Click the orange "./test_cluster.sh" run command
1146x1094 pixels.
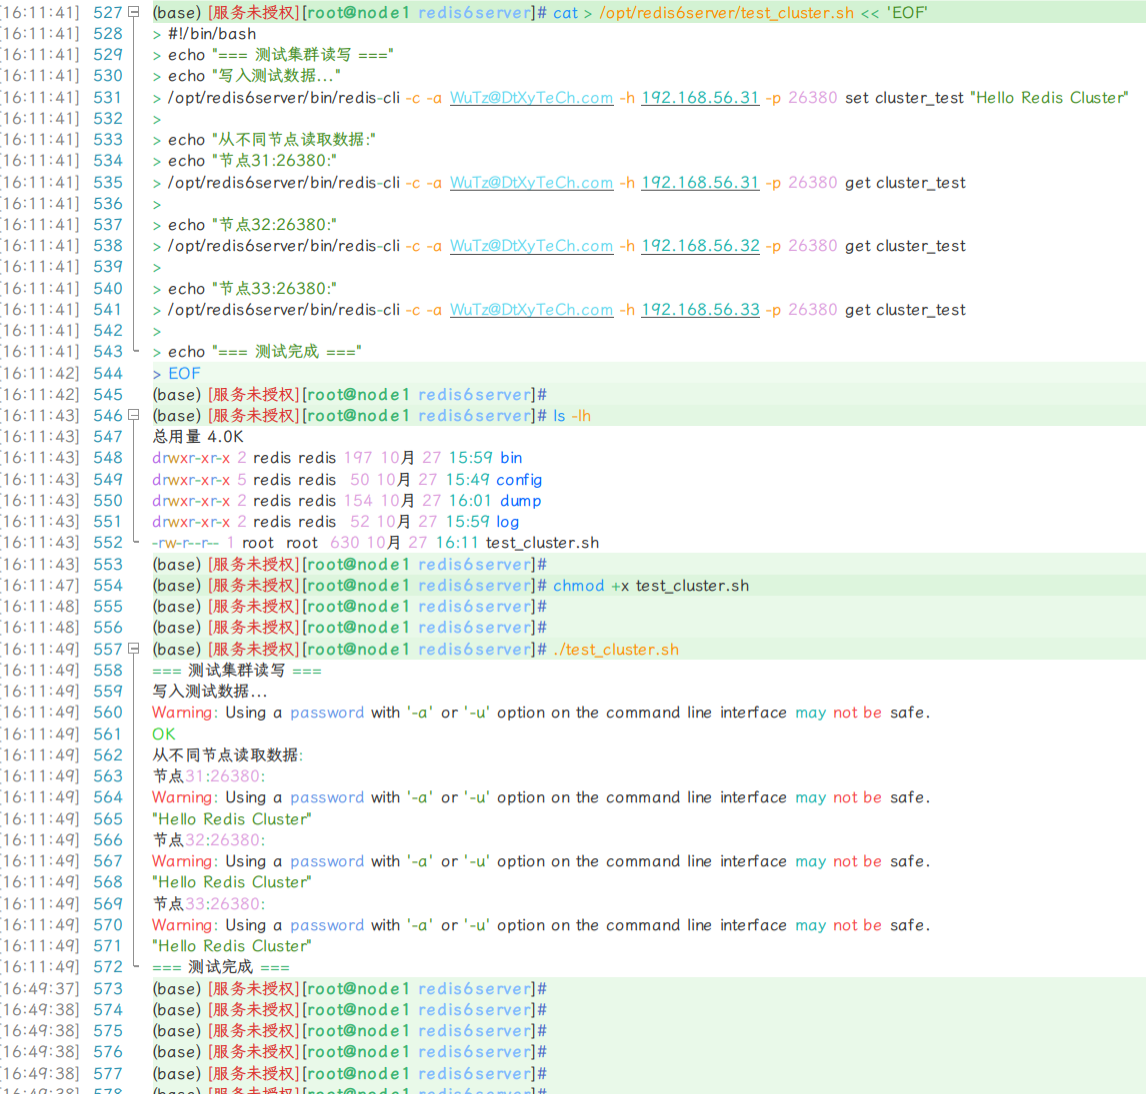pos(615,650)
